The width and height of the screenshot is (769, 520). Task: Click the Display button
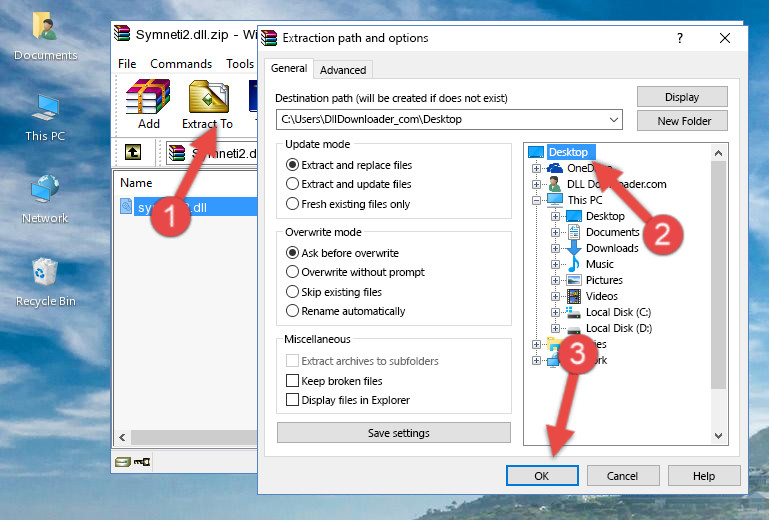coord(682,97)
